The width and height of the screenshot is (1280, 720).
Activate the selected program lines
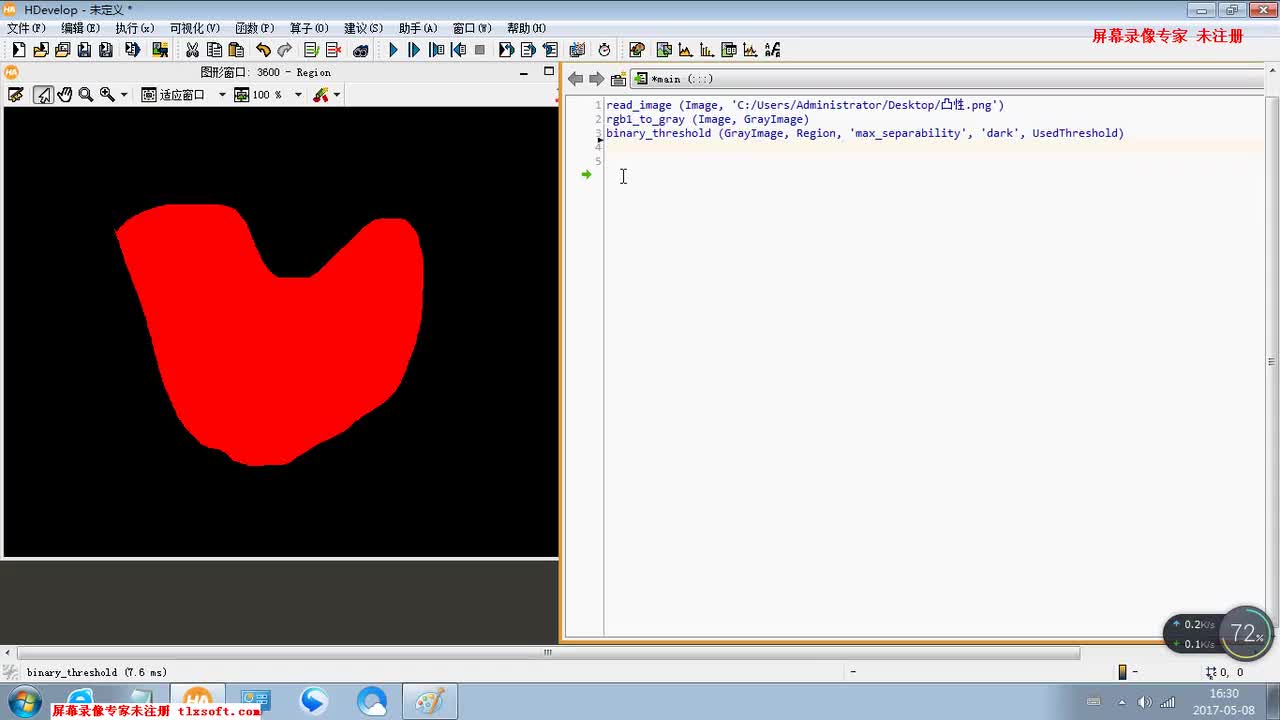click(x=311, y=50)
